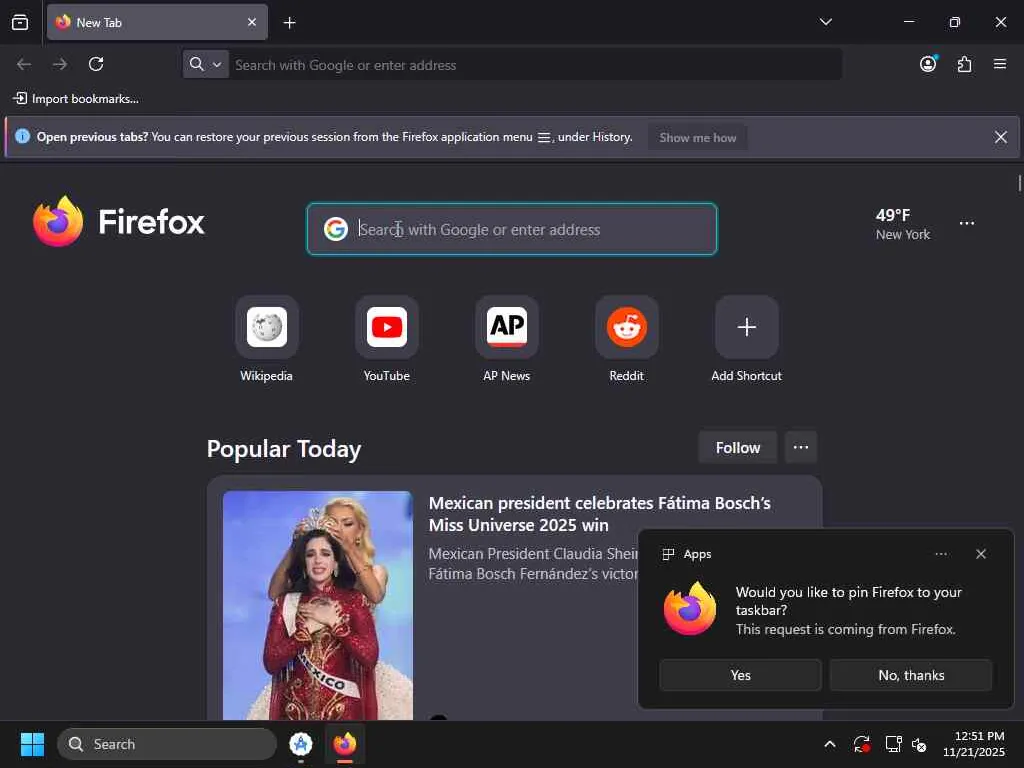The height and width of the screenshot is (768, 1024).
Task: Open Popular Today section options ellipsis
Action: [801, 447]
